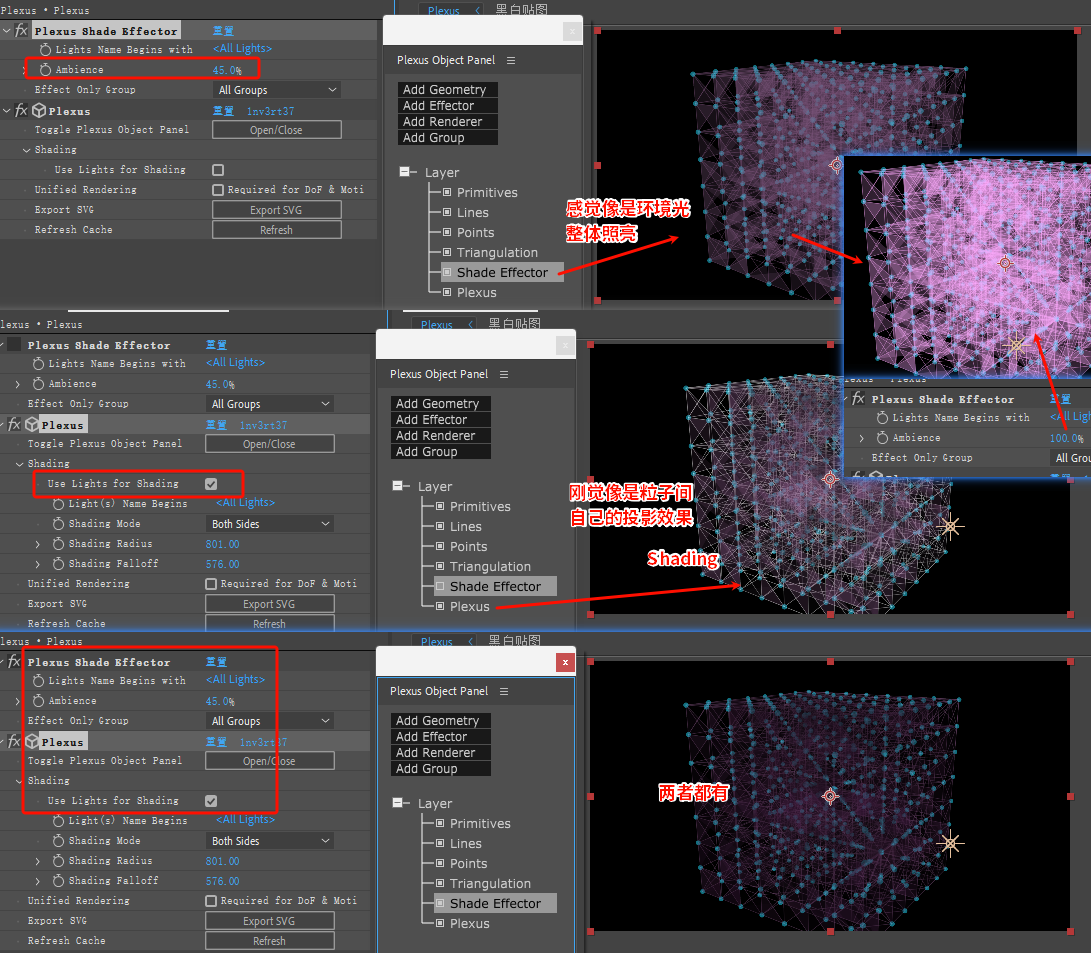Open hamburger menu of middle Plexus Object Panel
The image size is (1091, 953).
point(504,374)
